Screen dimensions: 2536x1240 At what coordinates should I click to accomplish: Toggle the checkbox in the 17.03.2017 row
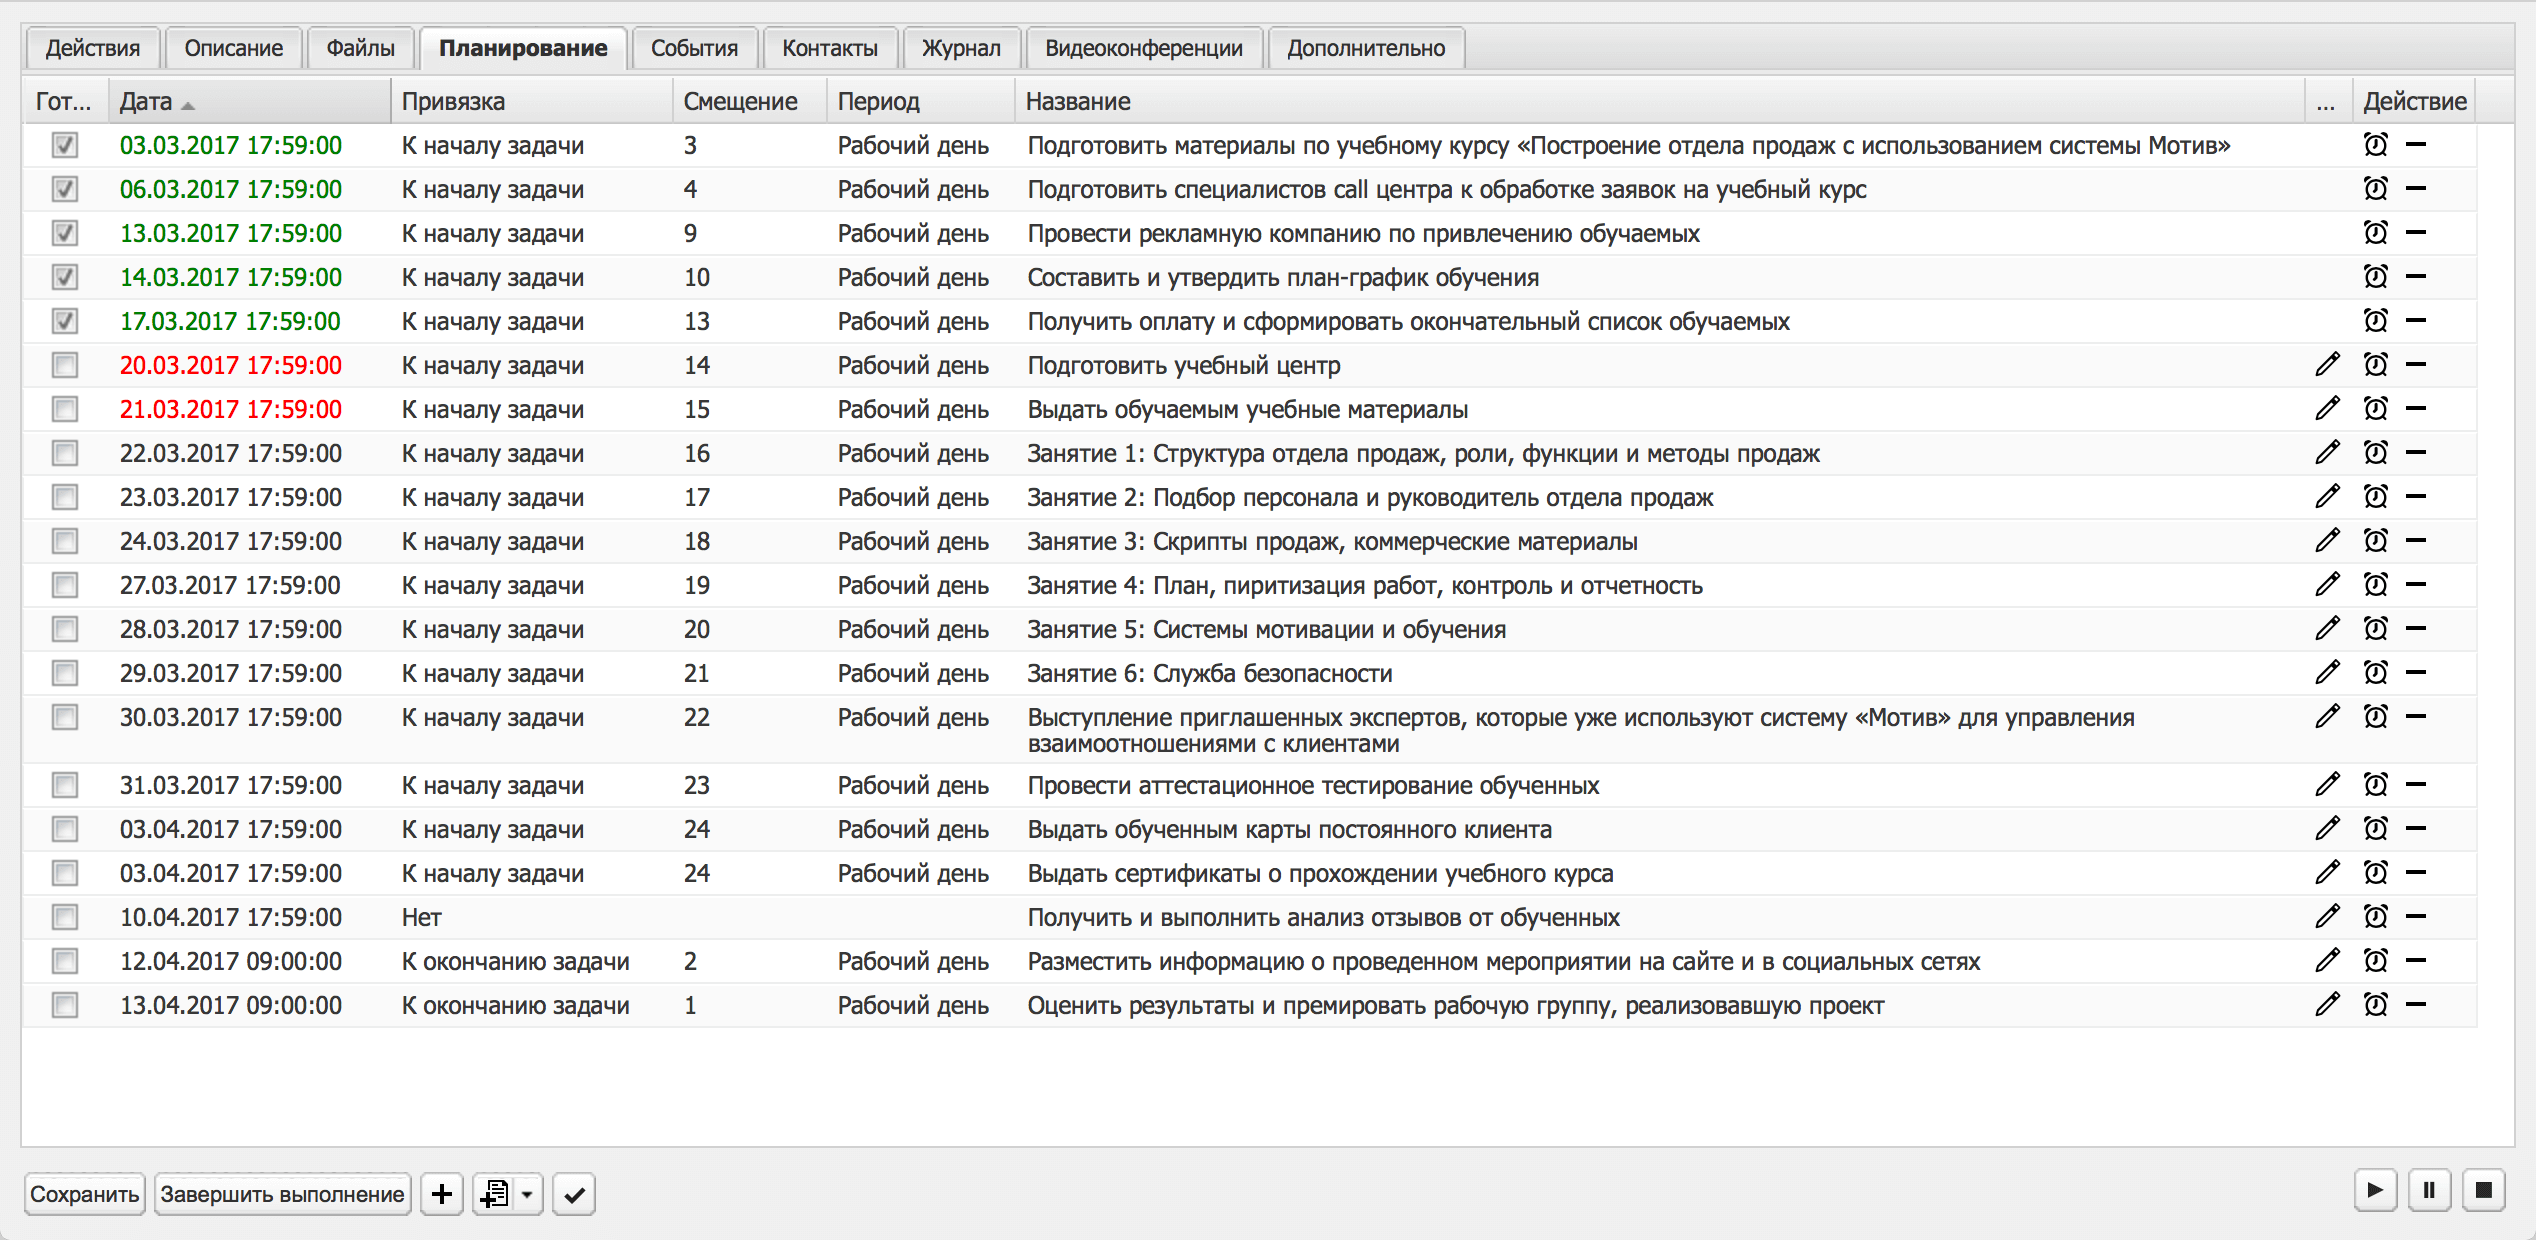click(x=65, y=321)
